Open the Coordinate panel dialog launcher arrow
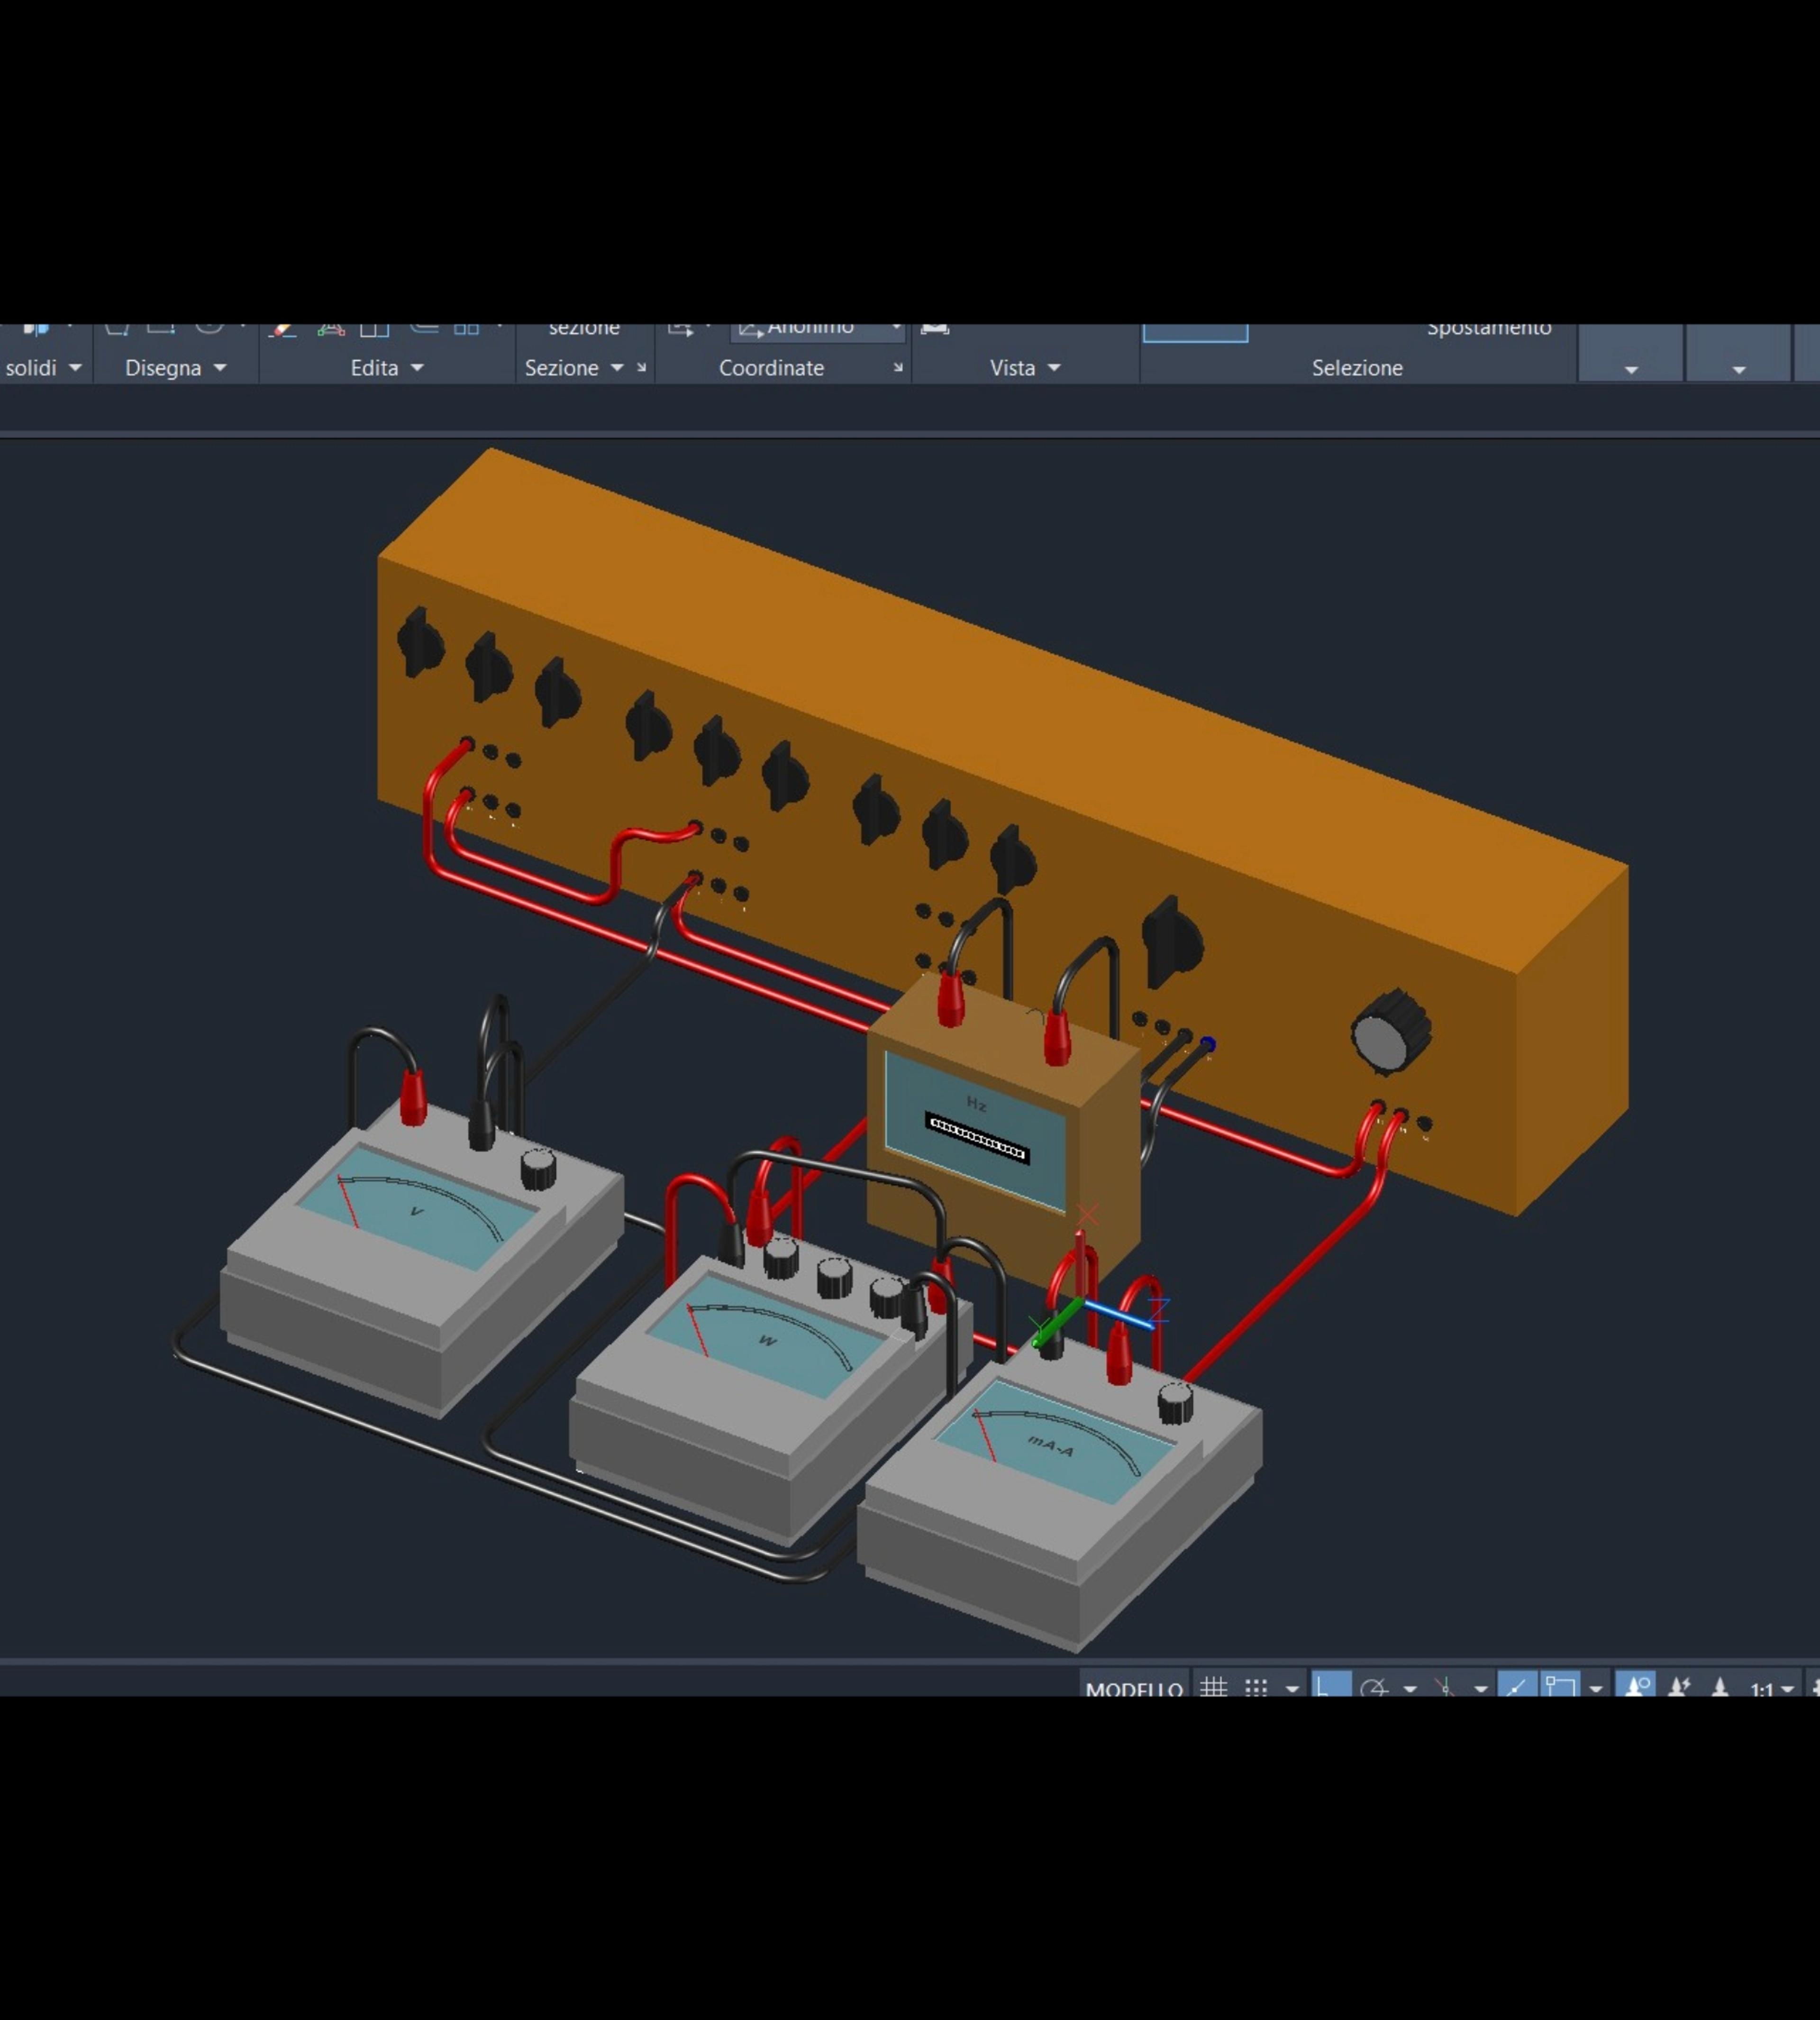 pos(898,368)
